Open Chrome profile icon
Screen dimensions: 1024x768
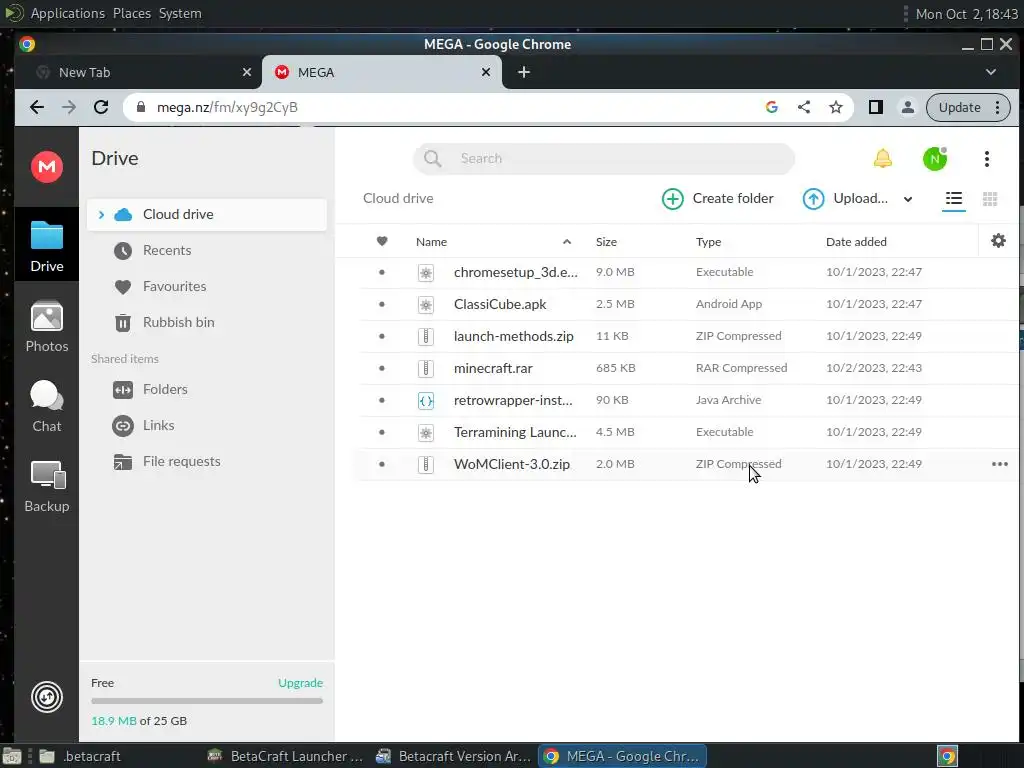click(907, 107)
